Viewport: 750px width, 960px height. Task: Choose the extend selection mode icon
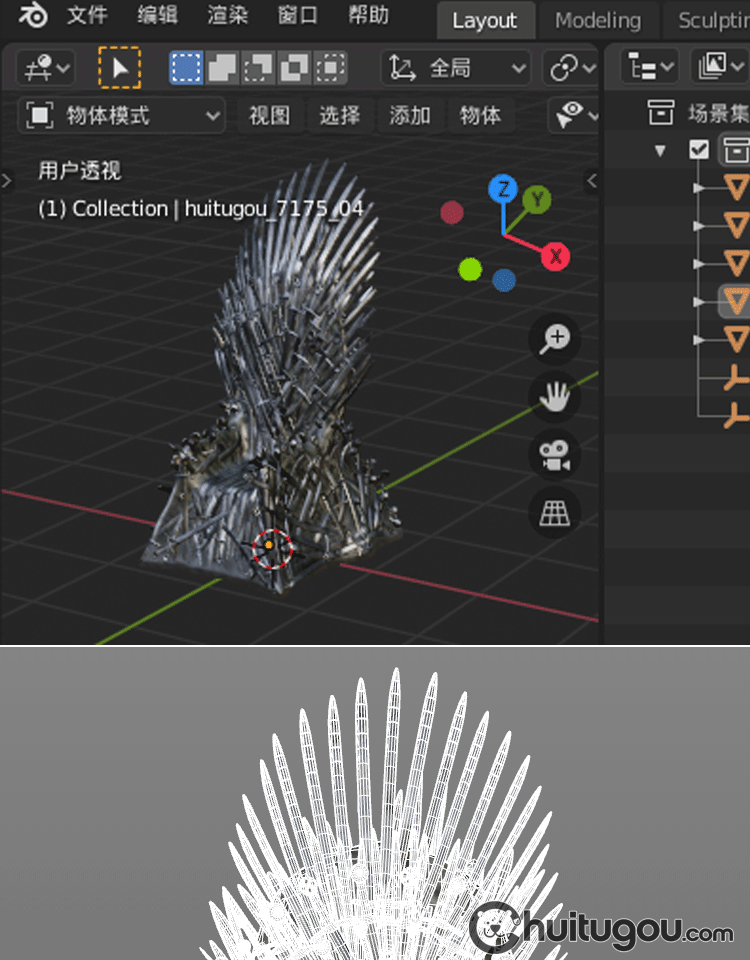222,68
